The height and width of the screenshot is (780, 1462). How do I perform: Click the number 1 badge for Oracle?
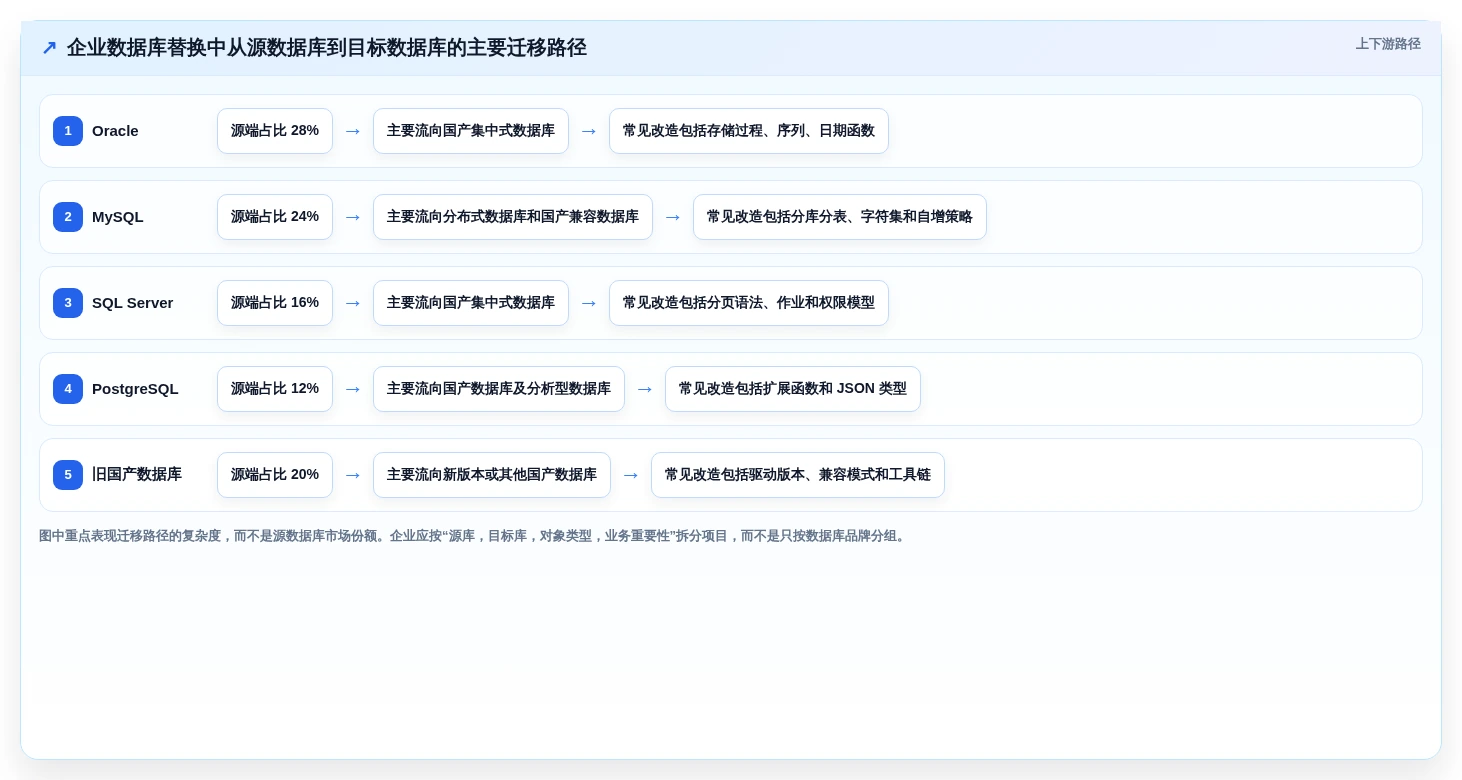point(68,131)
